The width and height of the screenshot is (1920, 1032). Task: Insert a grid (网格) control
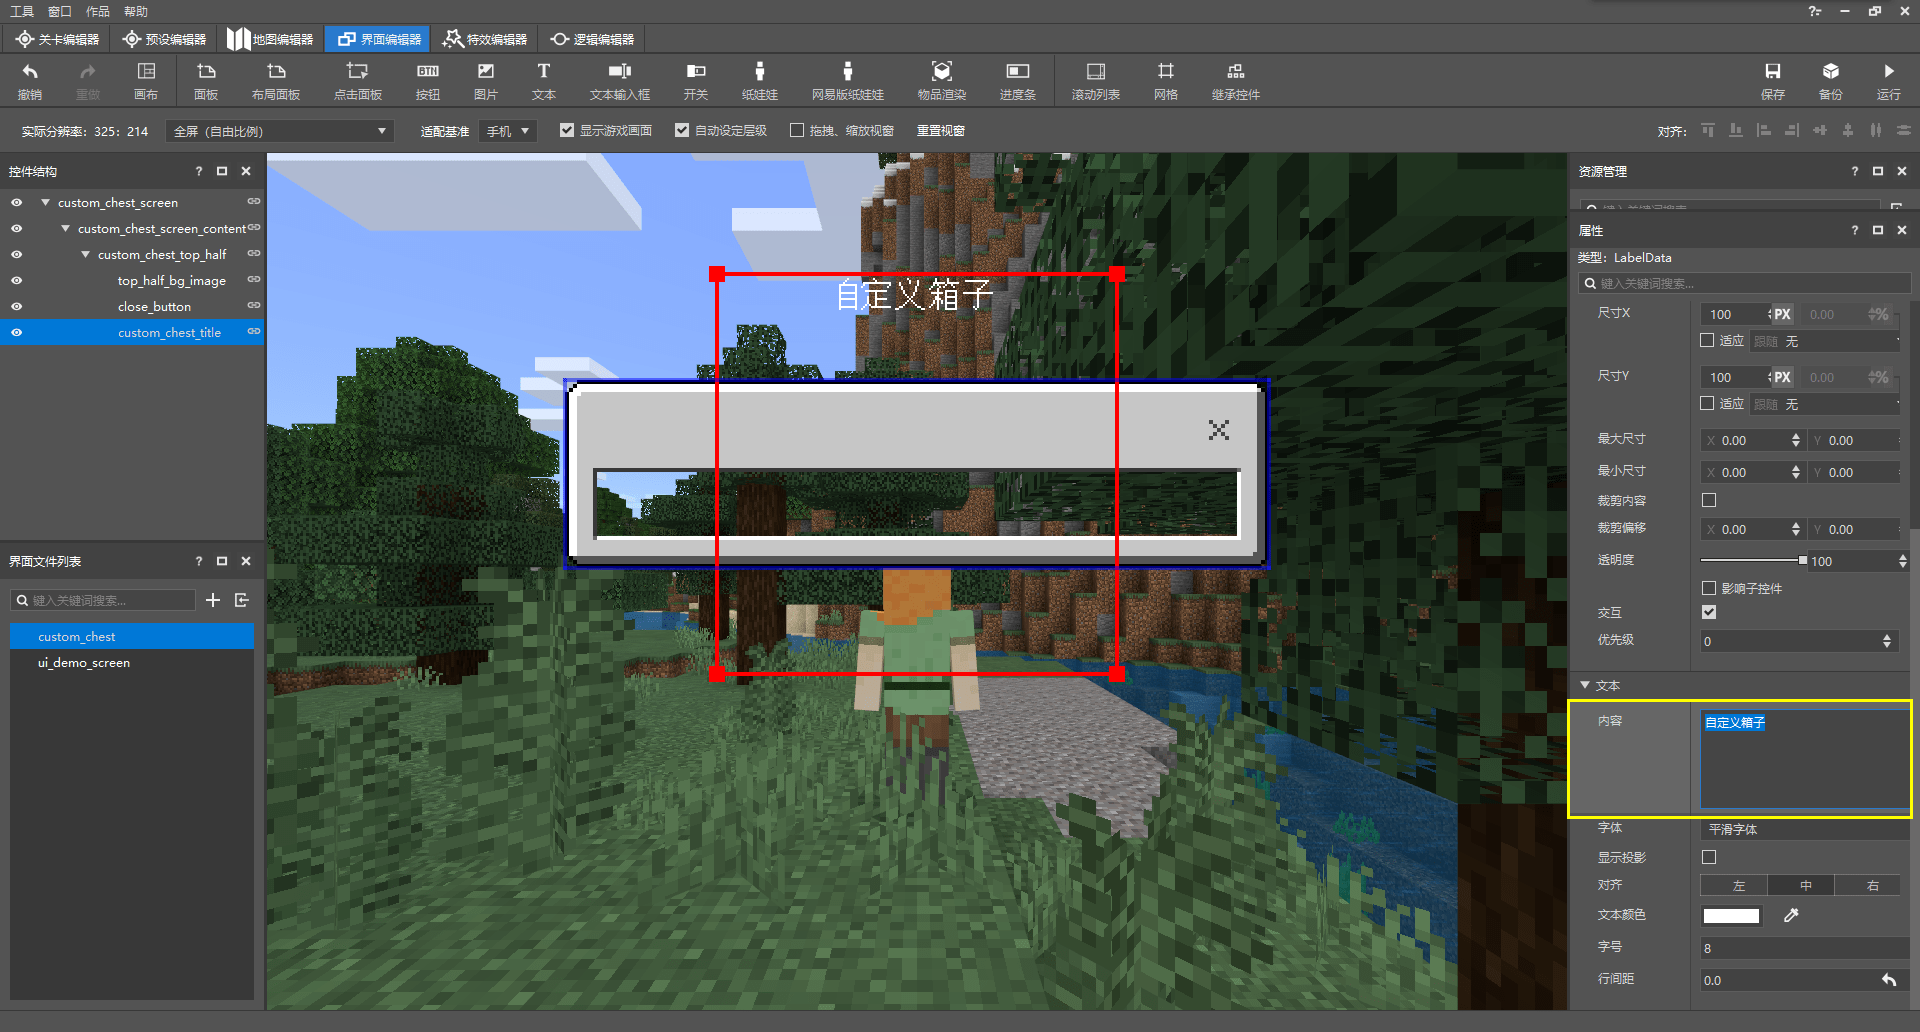[1166, 80]
